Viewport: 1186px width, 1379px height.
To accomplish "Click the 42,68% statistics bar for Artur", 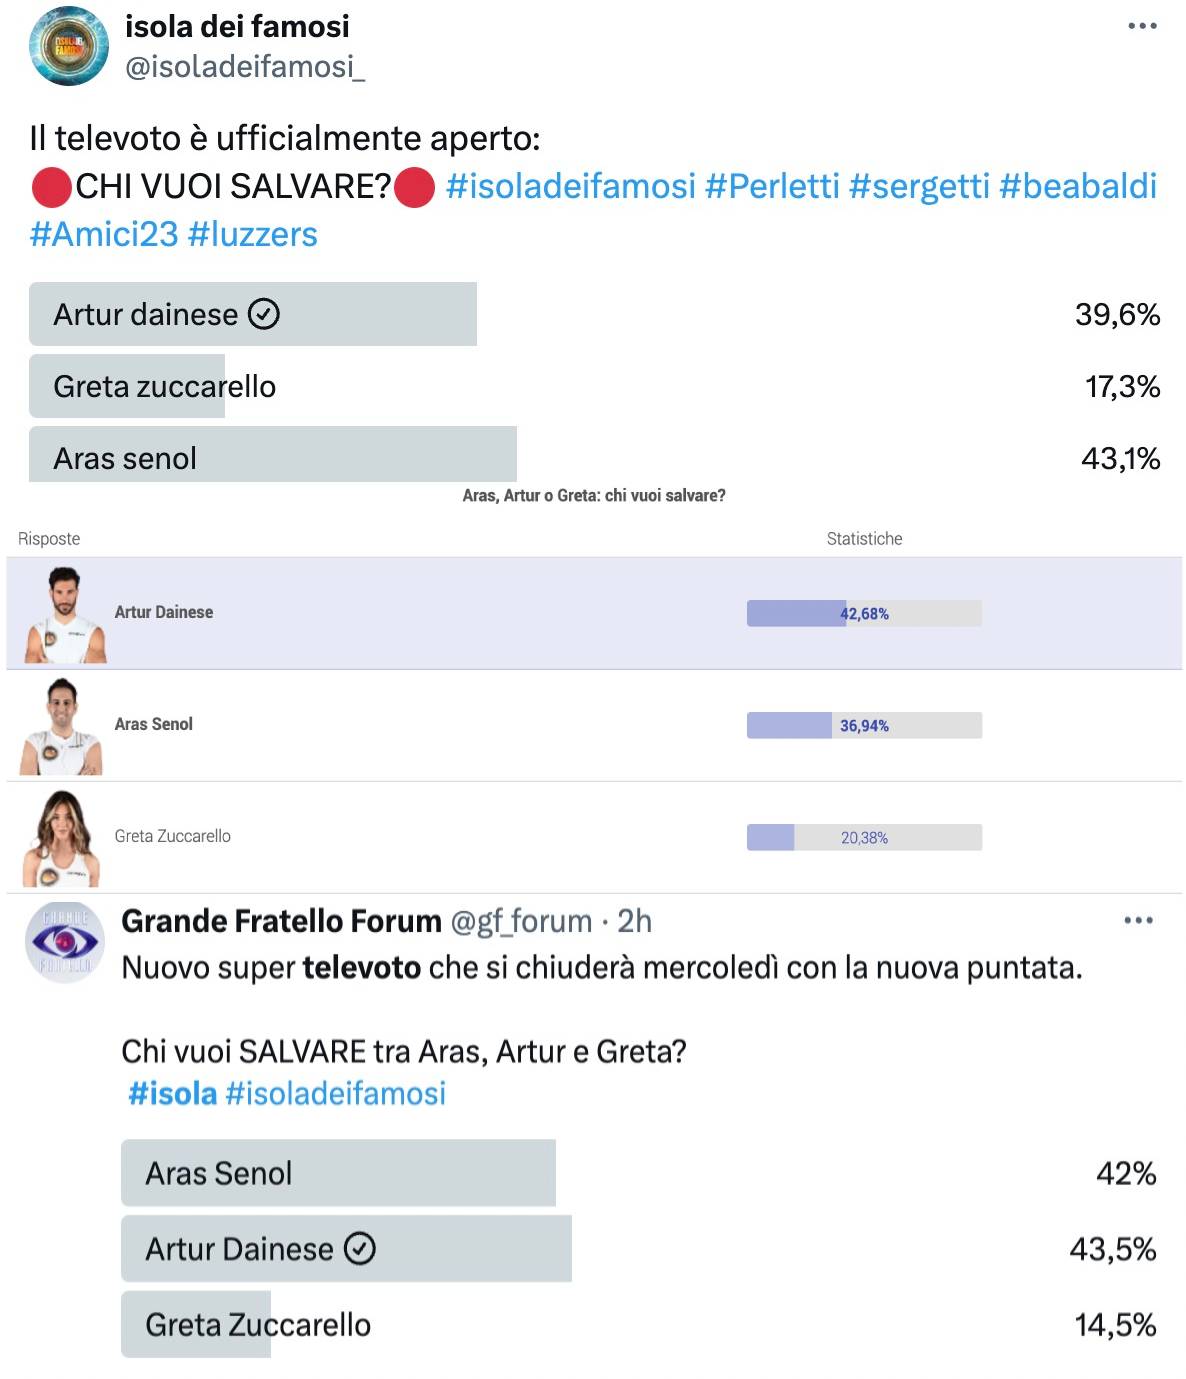I will (x=864, y=613).
